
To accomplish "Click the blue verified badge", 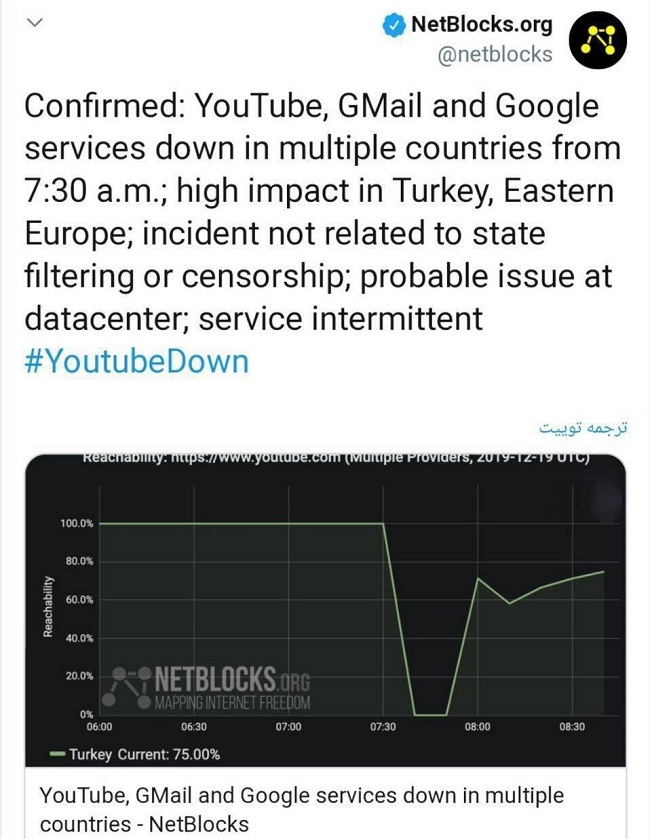I will click(394, 25).
